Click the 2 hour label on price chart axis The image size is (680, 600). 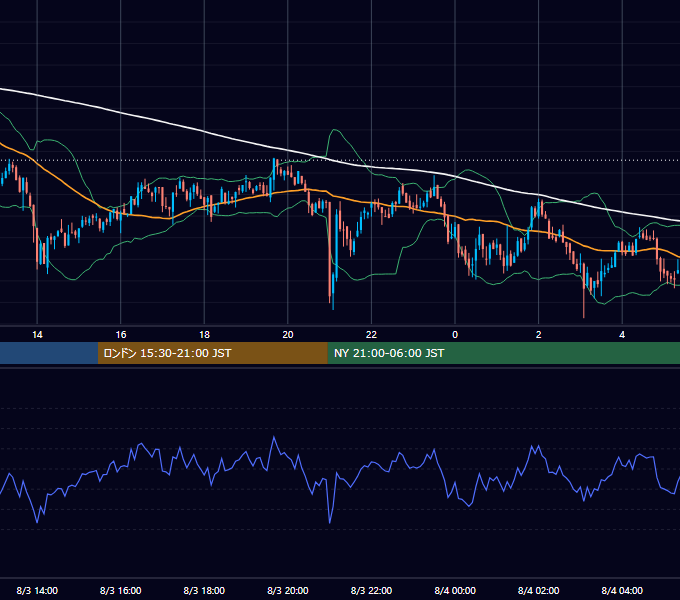pyautogui.click(x=539, y=335)
